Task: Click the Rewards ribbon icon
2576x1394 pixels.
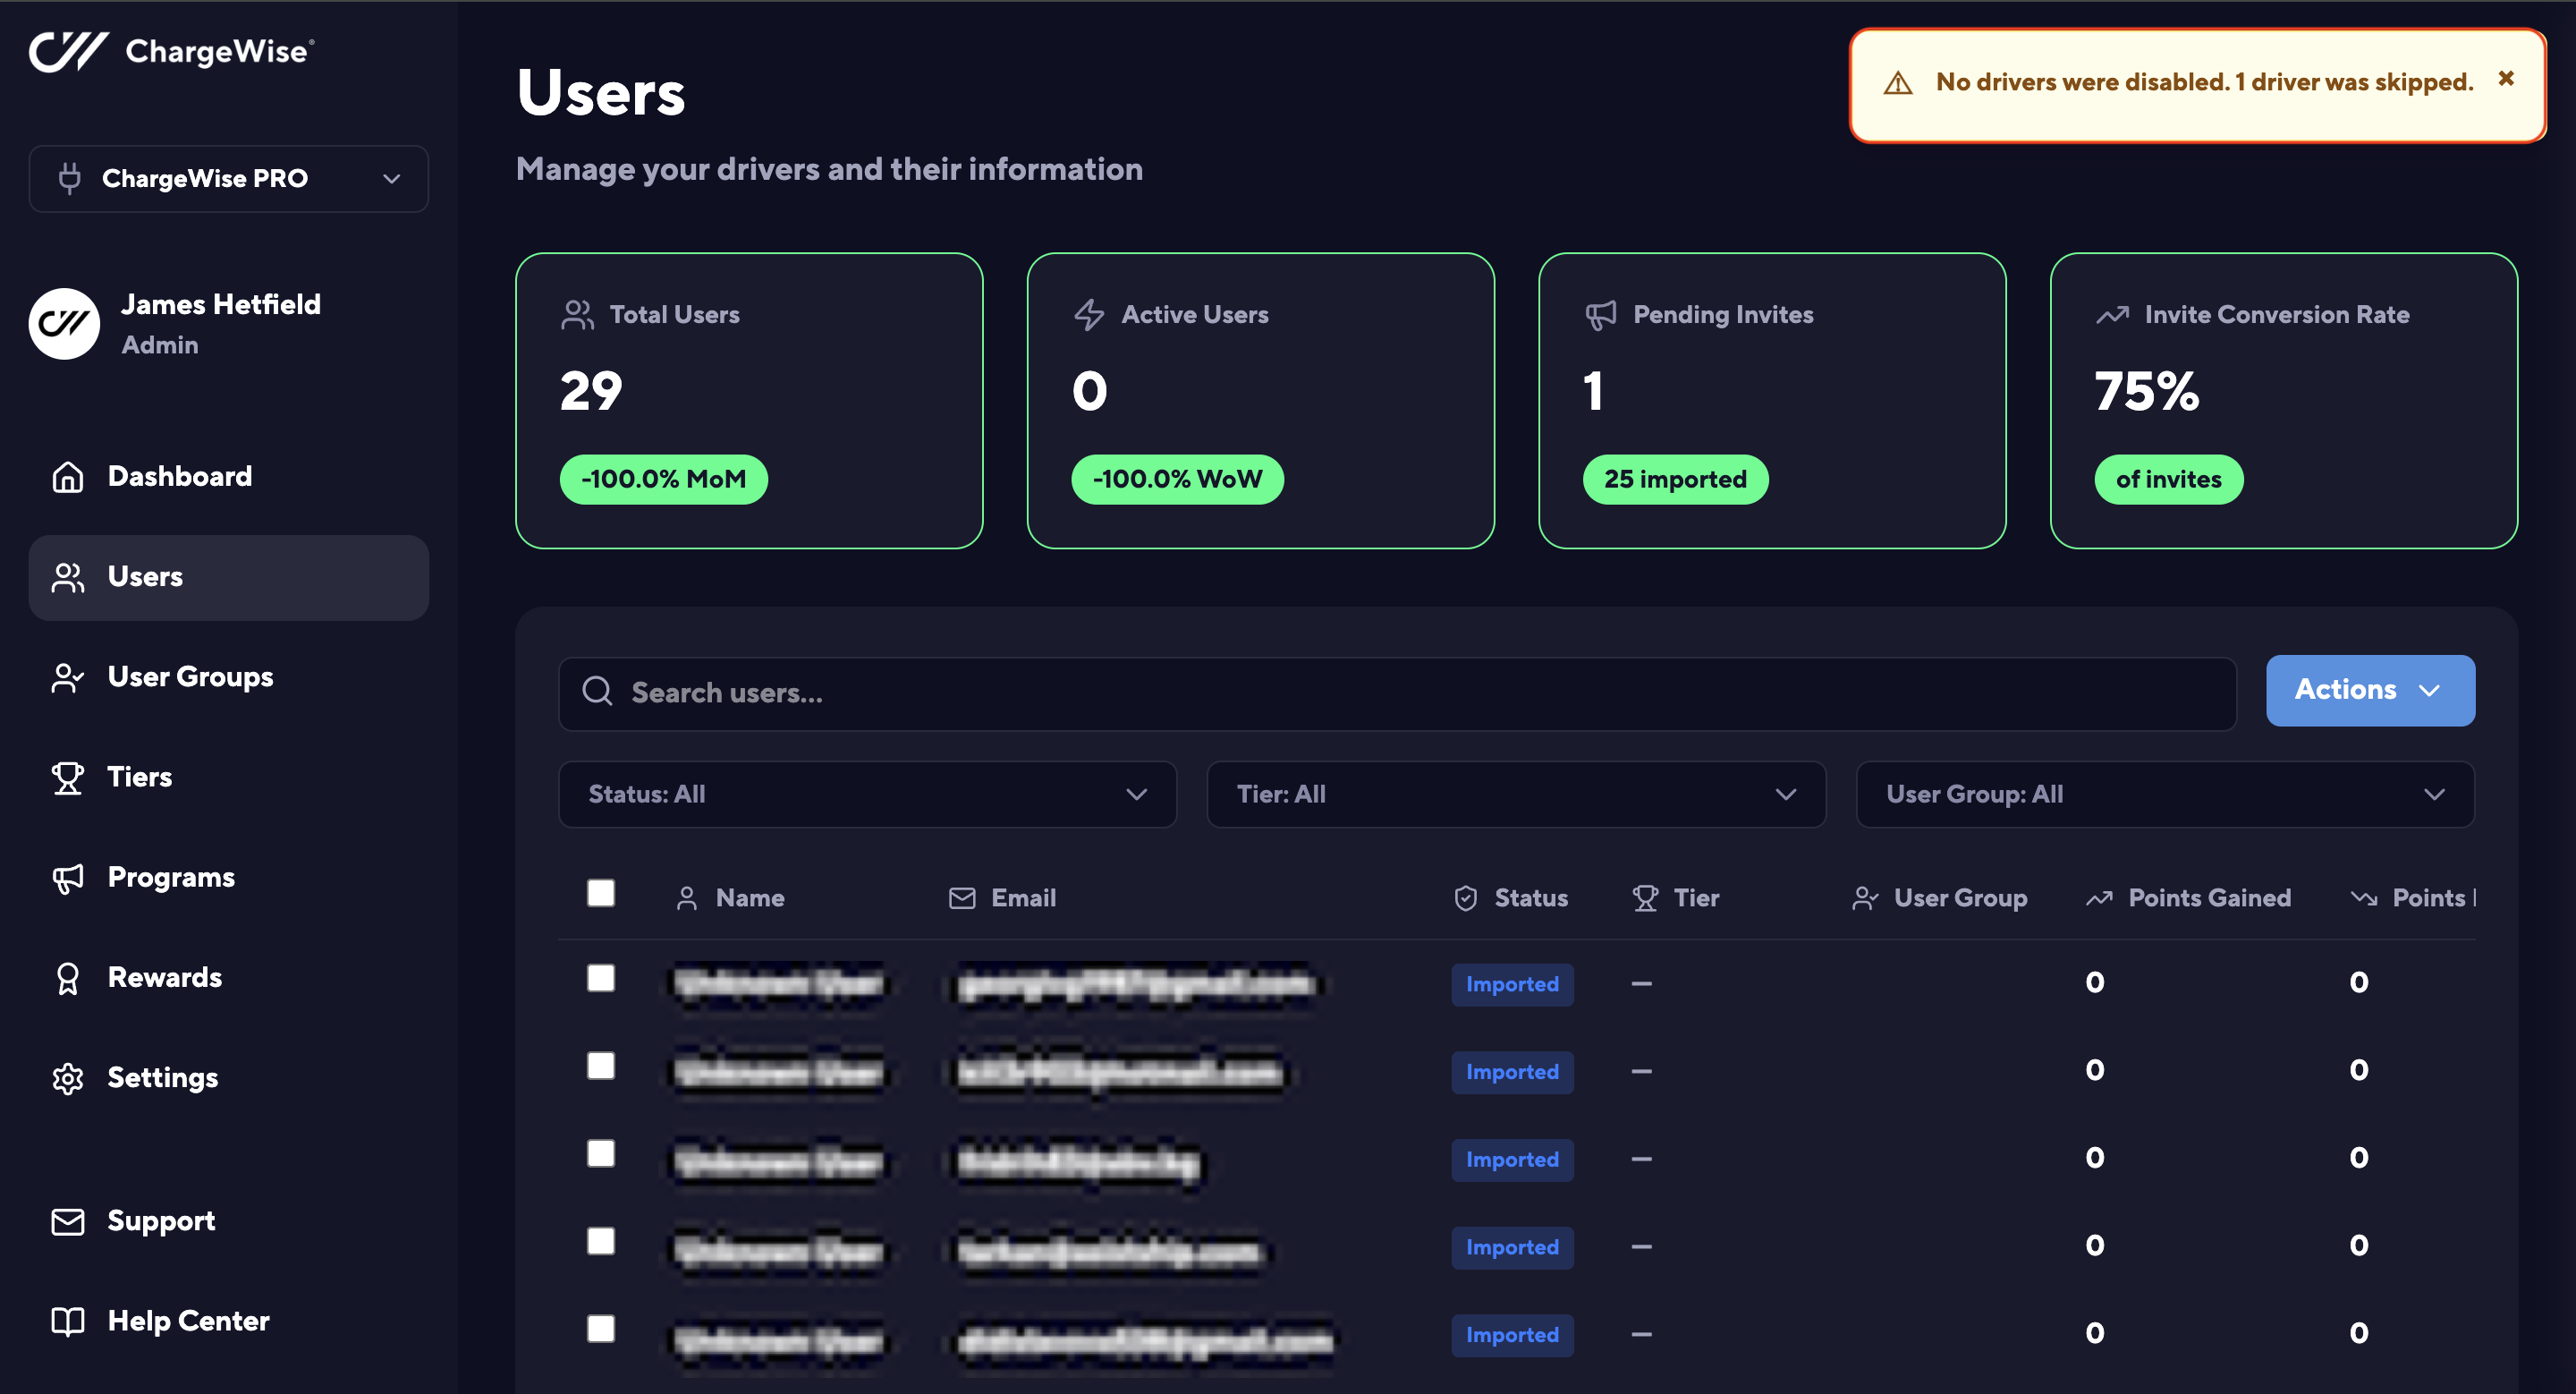Action: tap(68, 978)
